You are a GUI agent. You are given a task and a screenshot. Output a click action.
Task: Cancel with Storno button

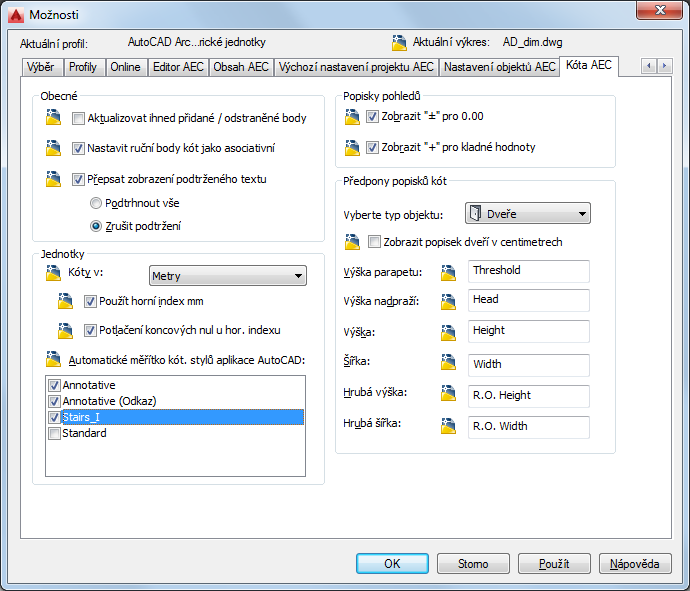[x=473, y=564]
